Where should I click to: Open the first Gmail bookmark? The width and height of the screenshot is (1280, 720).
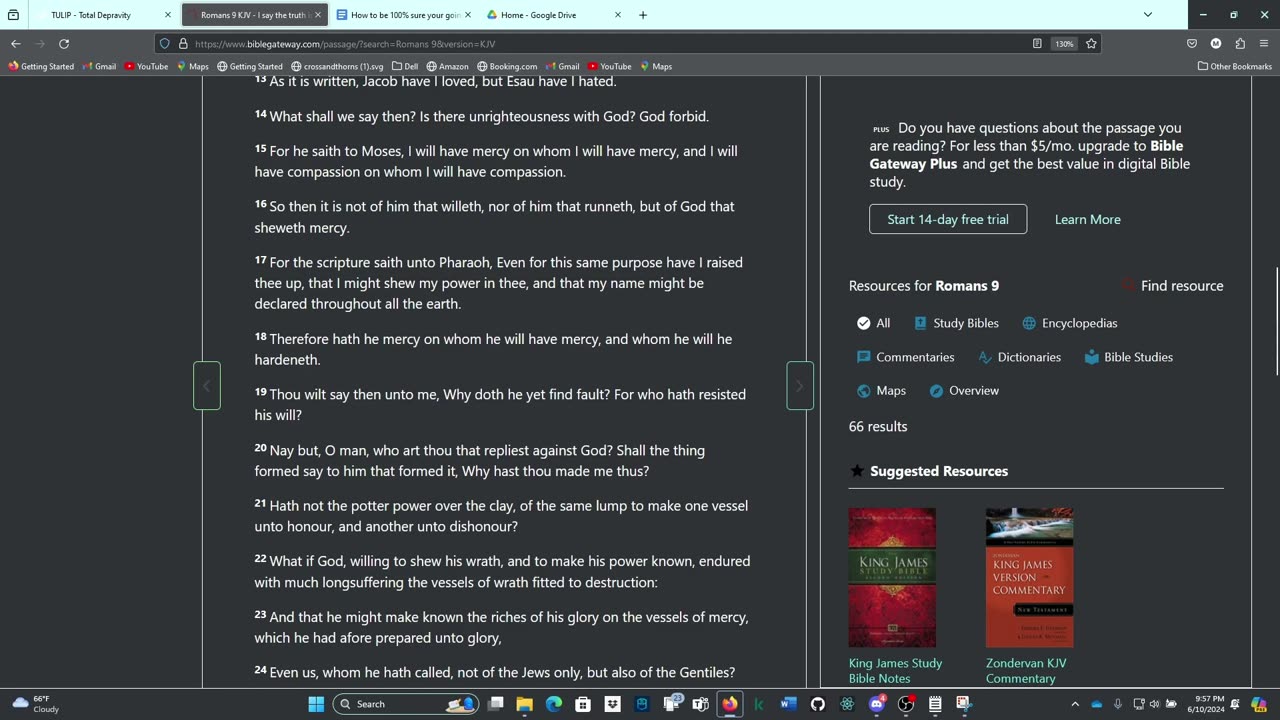coord(99,67)
